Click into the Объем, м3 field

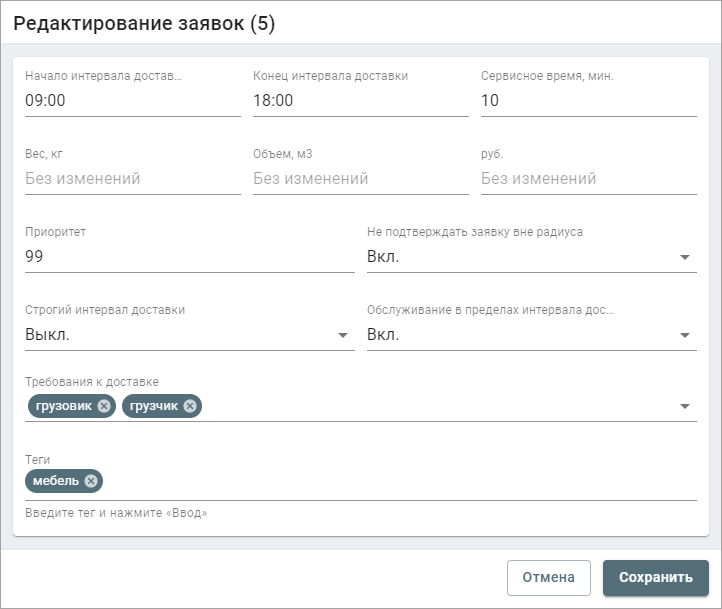click(x=361, y=179)
